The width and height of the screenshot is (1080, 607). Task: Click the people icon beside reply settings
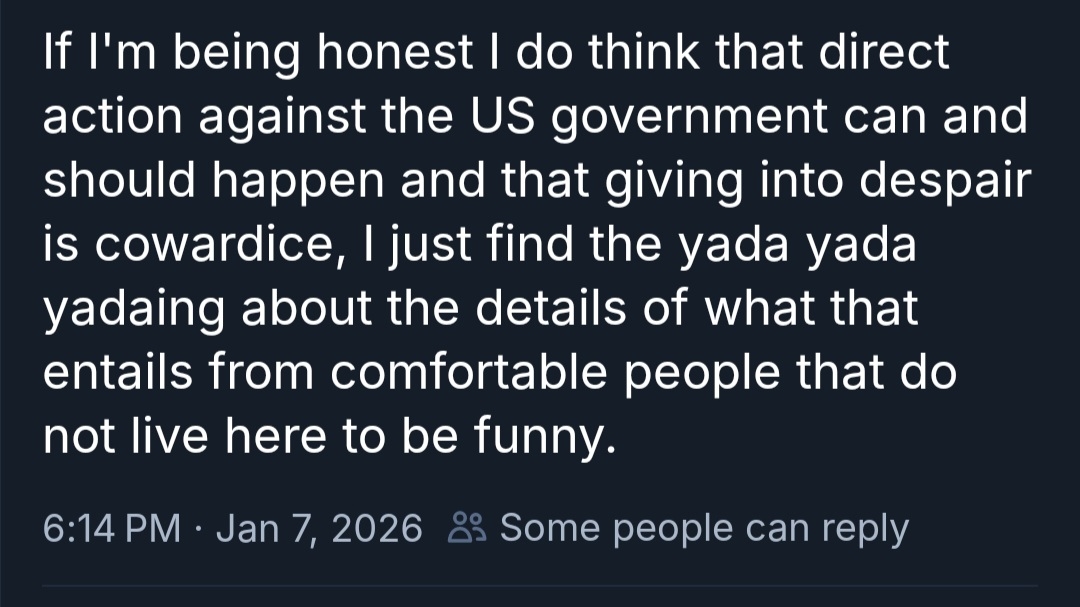(468, 527)
